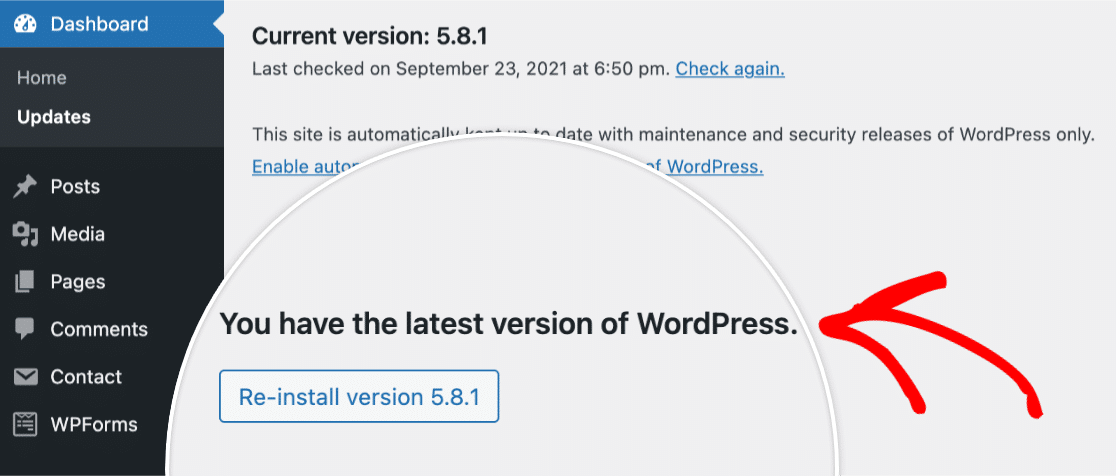
Task: Click the Media camera-and-music icon
Action: pos(26,234)
